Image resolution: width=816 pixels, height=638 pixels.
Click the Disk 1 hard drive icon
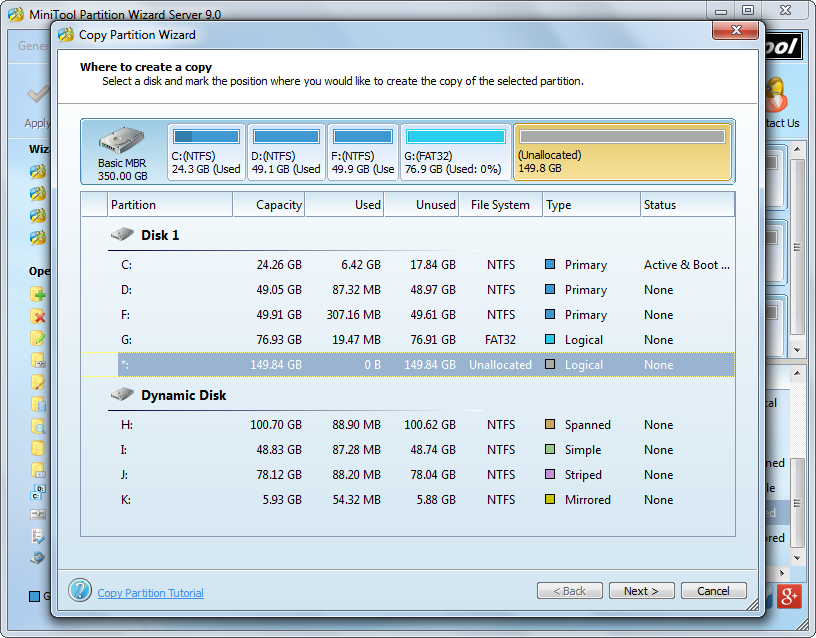point(122,234)
